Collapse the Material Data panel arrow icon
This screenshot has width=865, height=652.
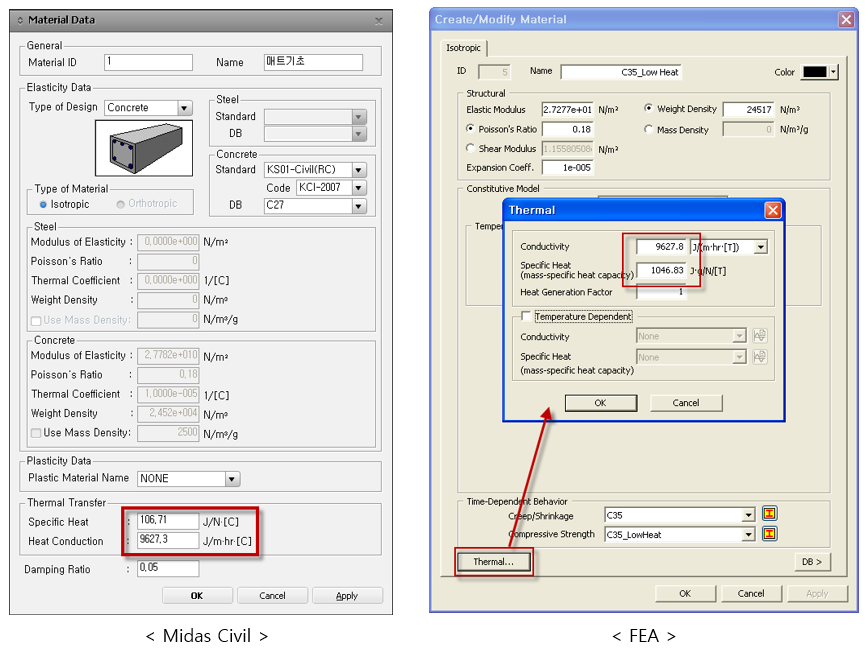click(x=20, y=20)
